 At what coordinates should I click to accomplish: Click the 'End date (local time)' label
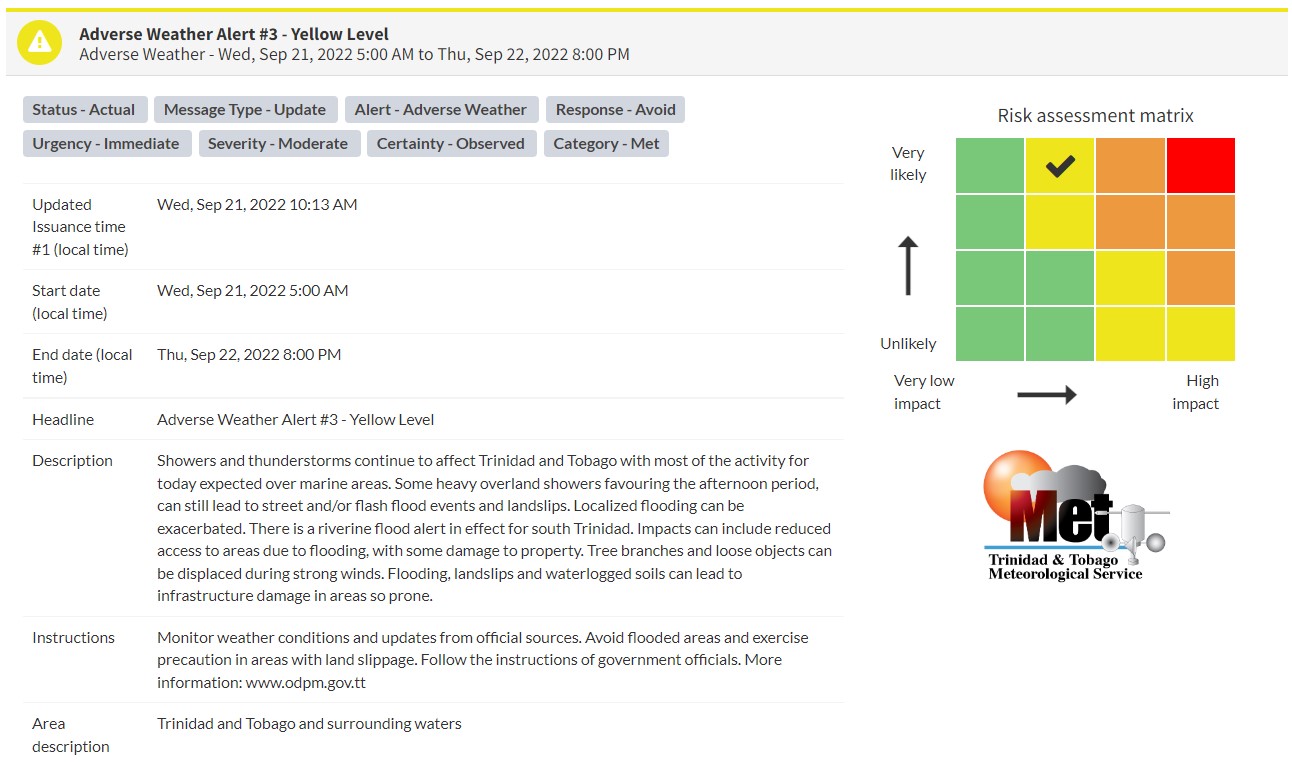click(x=82, y=366)
